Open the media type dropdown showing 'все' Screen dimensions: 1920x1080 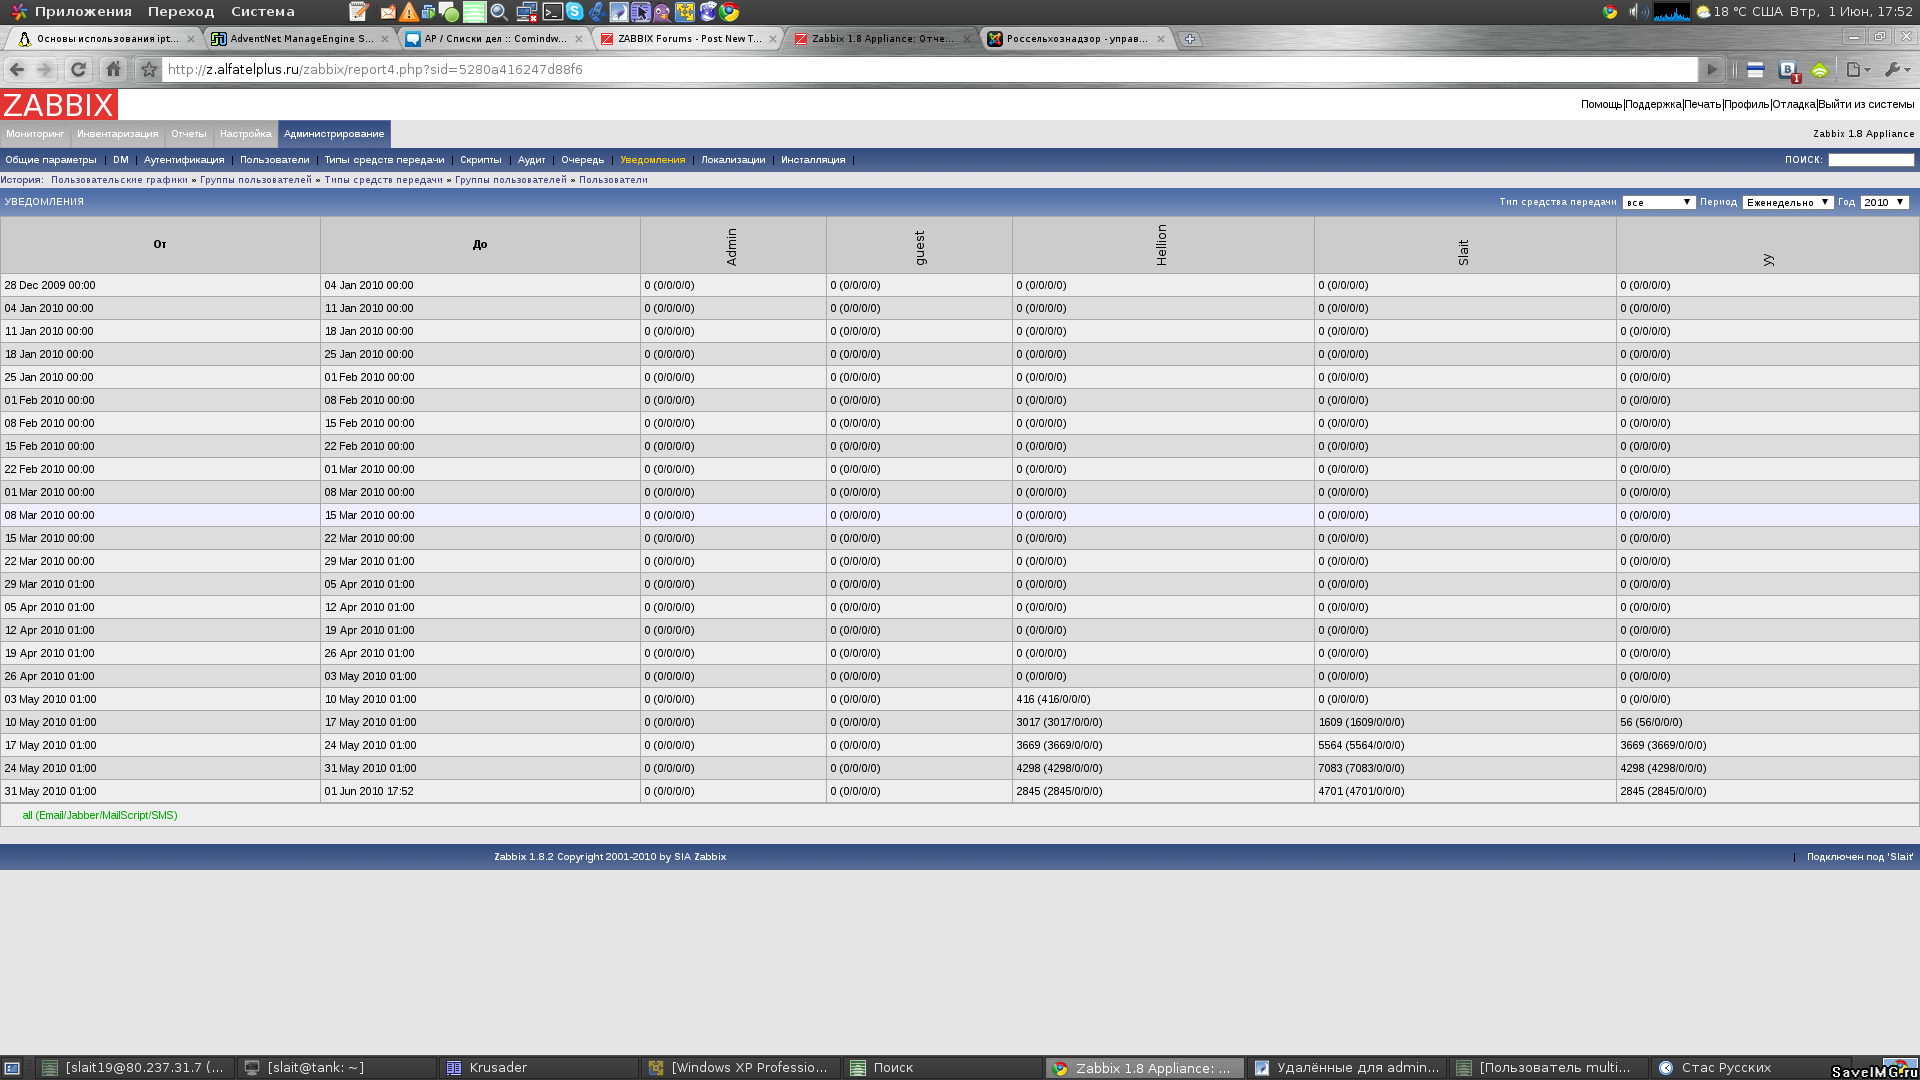coord(1658,202)
